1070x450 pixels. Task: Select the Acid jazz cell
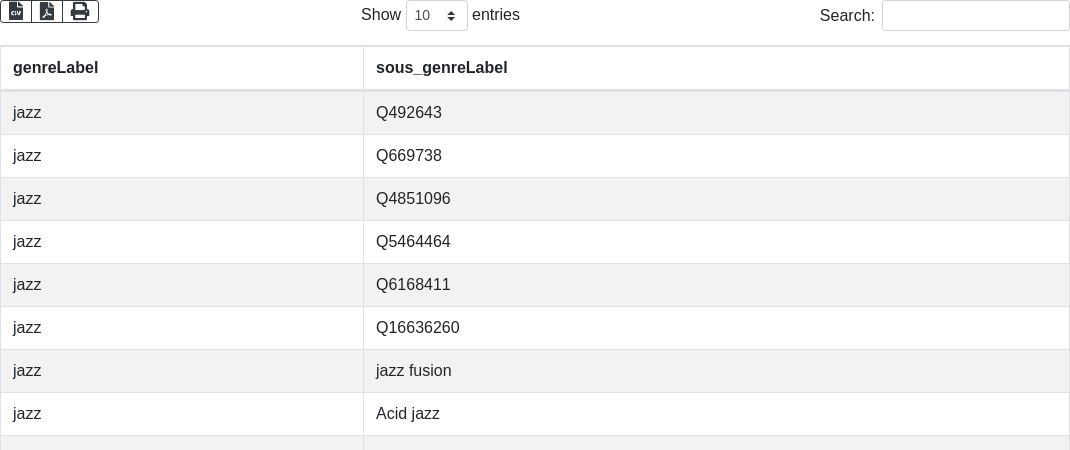pos(408,414)
